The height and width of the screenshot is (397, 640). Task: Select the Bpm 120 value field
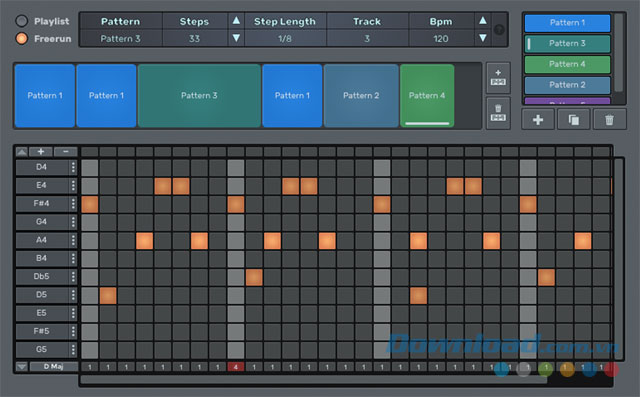(441, 38)
